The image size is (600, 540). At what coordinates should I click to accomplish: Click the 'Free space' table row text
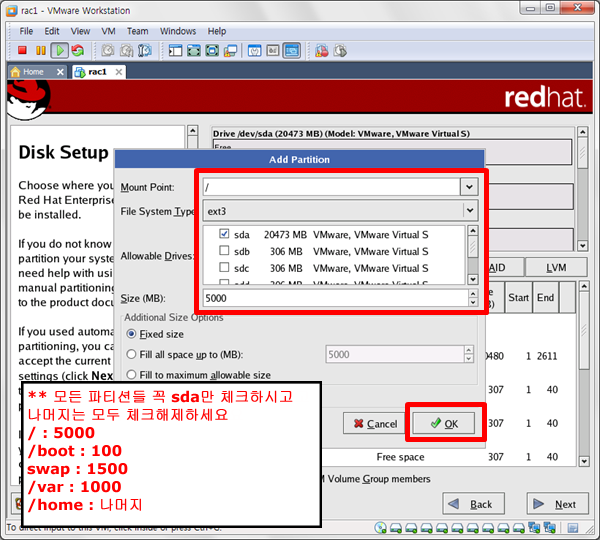point(400,457)
